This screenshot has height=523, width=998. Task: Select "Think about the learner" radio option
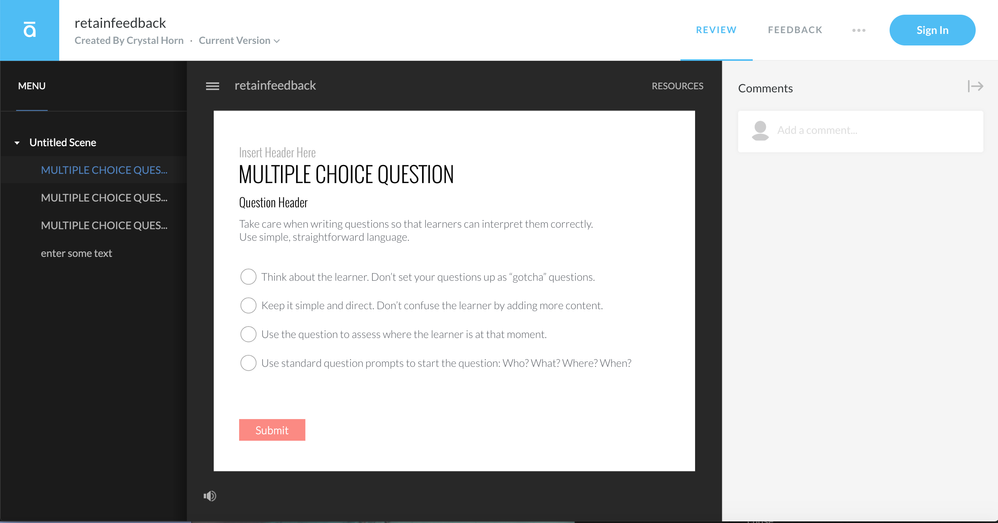pyautogui.click(x=248, y=277)
